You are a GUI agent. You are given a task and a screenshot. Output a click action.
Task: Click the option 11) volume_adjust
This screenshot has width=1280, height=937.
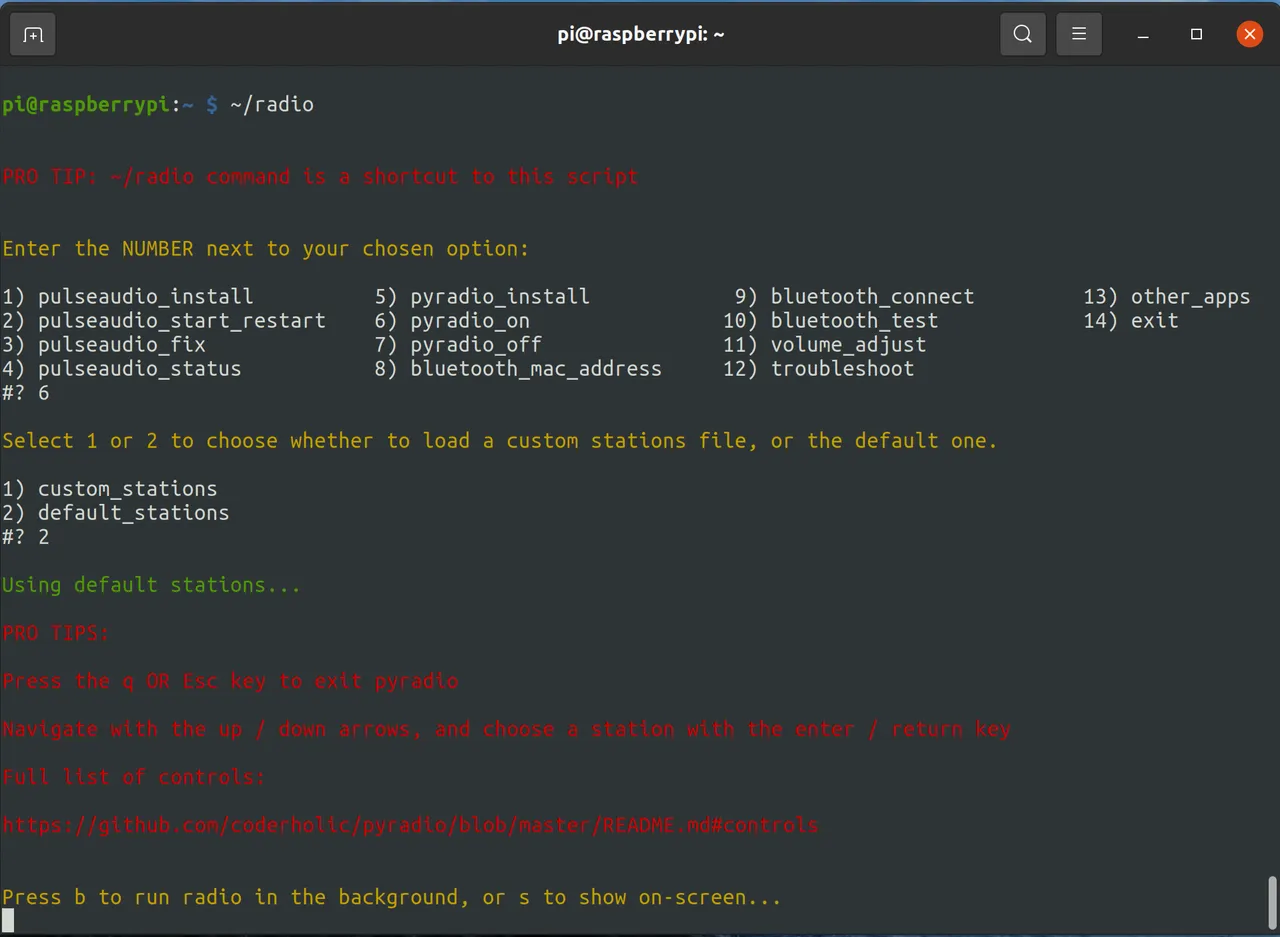[824, 345]
